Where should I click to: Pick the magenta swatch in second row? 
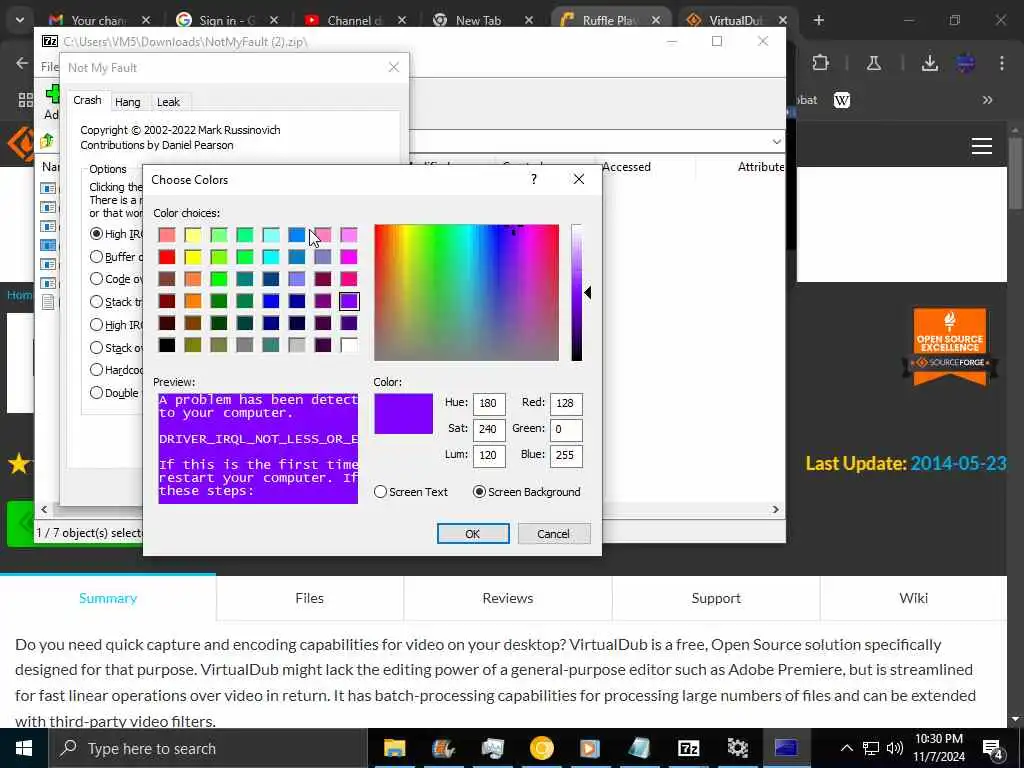[x=349, y=257]
